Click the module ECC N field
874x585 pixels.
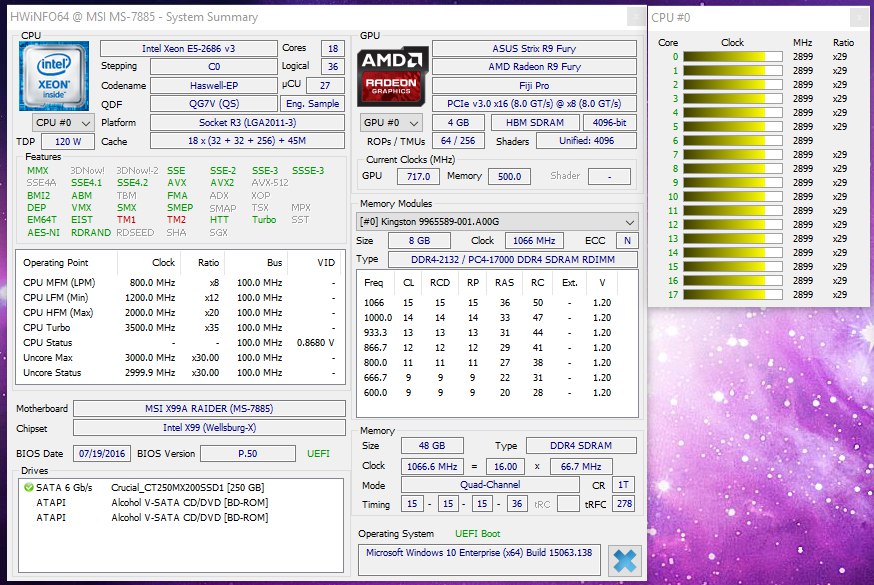pos(627,241)
